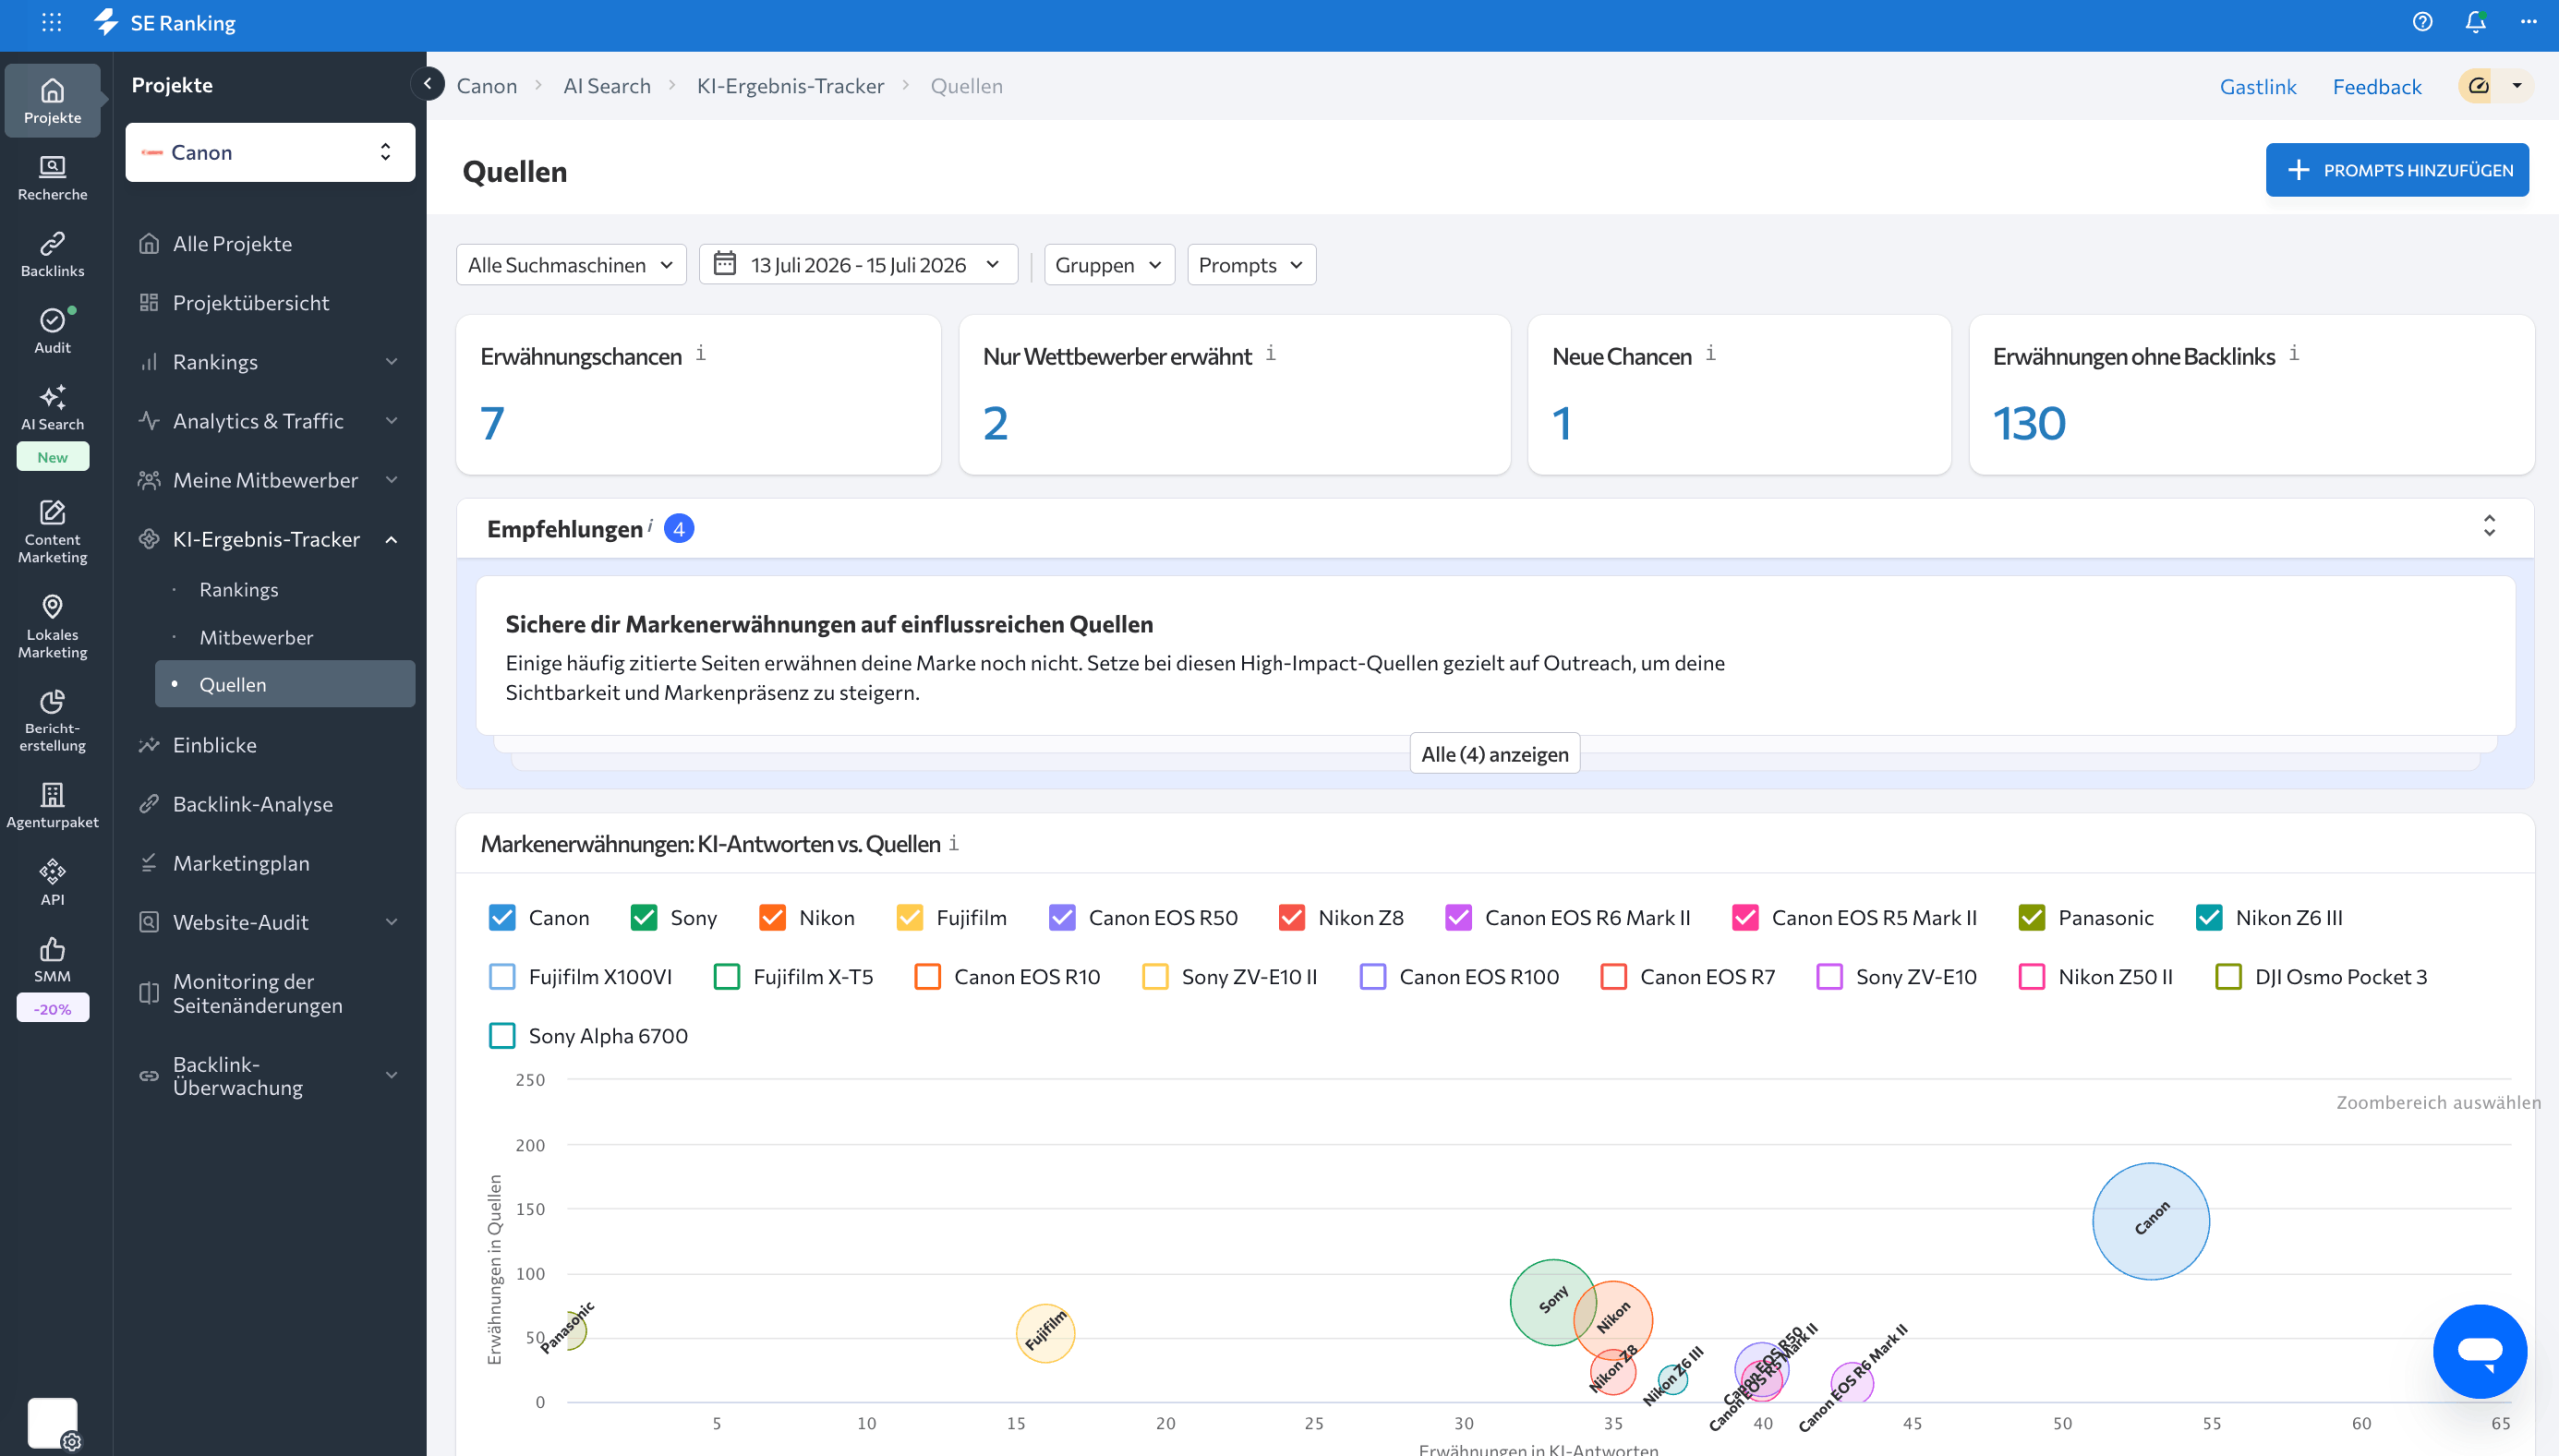This screenshot has height=1456, width=2559.
Task: Go to Projekte in the icon sidebar
Action: 52,100
